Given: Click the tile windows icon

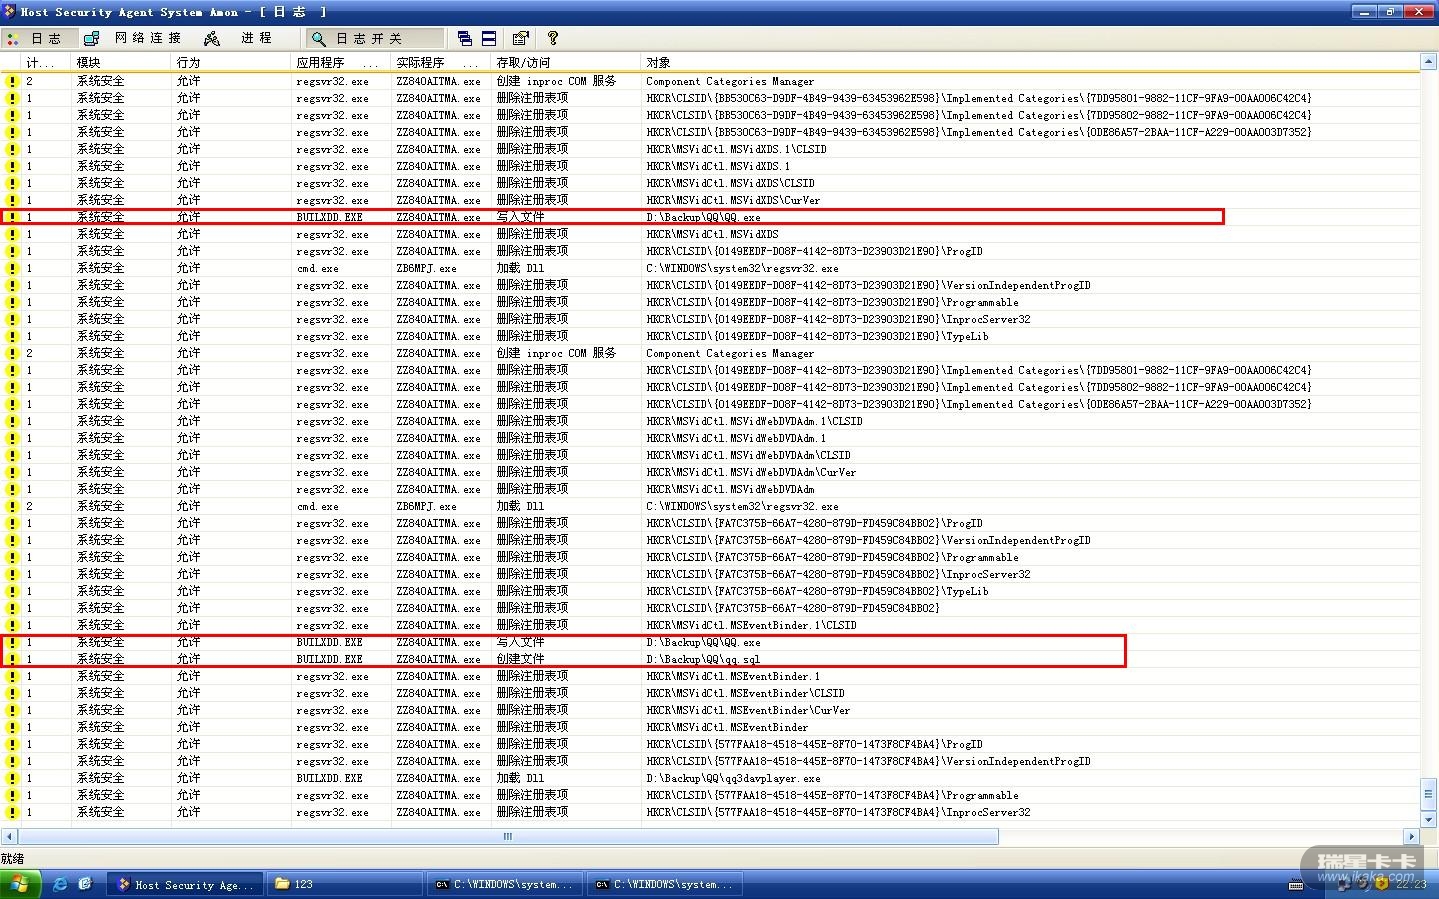Looking at the screenshot, I should click(489, 38).
